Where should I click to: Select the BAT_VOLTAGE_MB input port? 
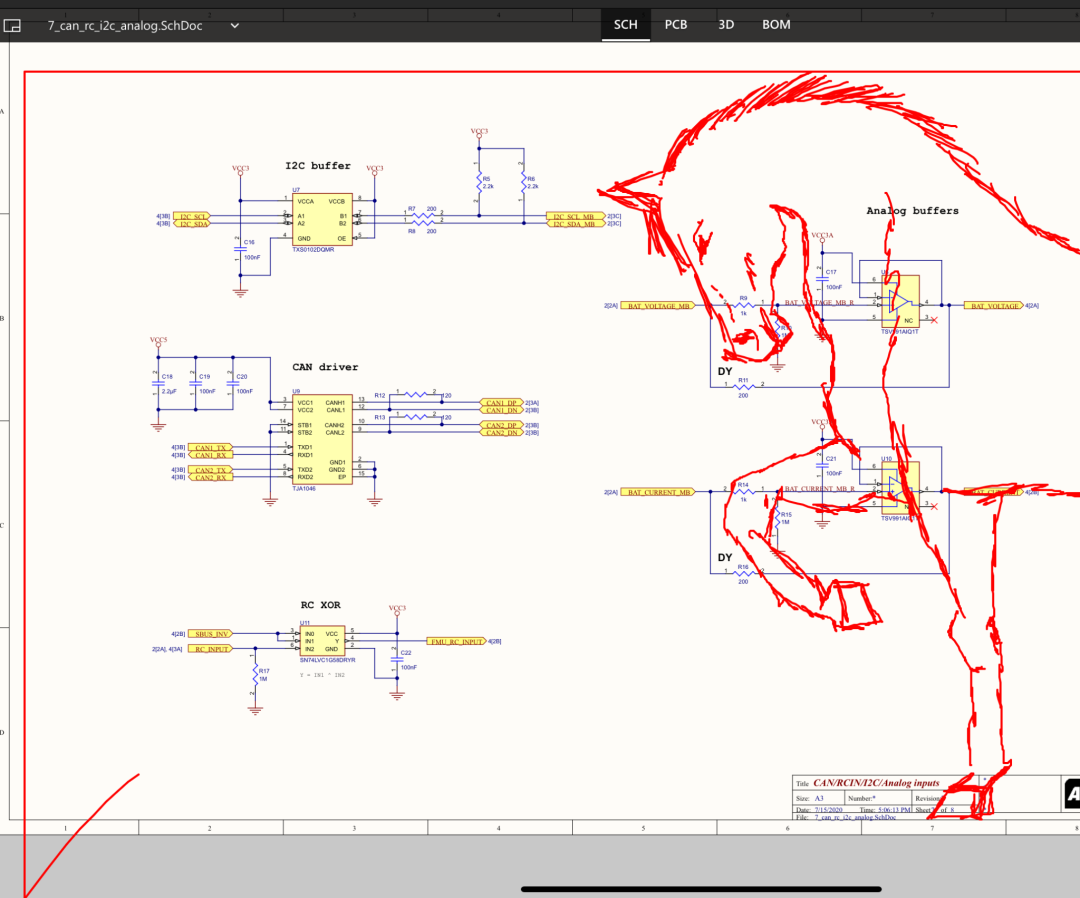pos(658,306)
